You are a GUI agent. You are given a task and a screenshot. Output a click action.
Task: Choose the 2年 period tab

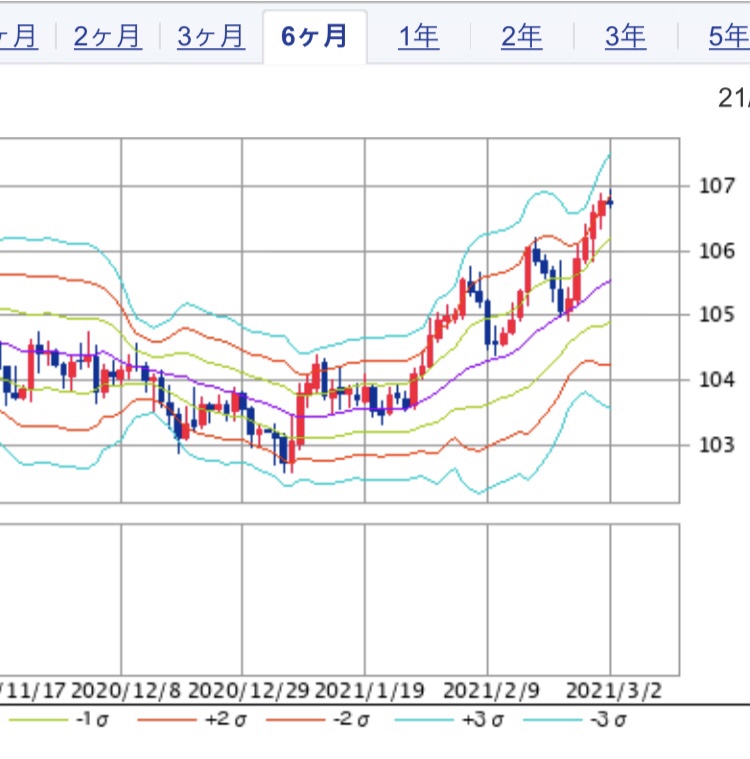pos(522,38)
